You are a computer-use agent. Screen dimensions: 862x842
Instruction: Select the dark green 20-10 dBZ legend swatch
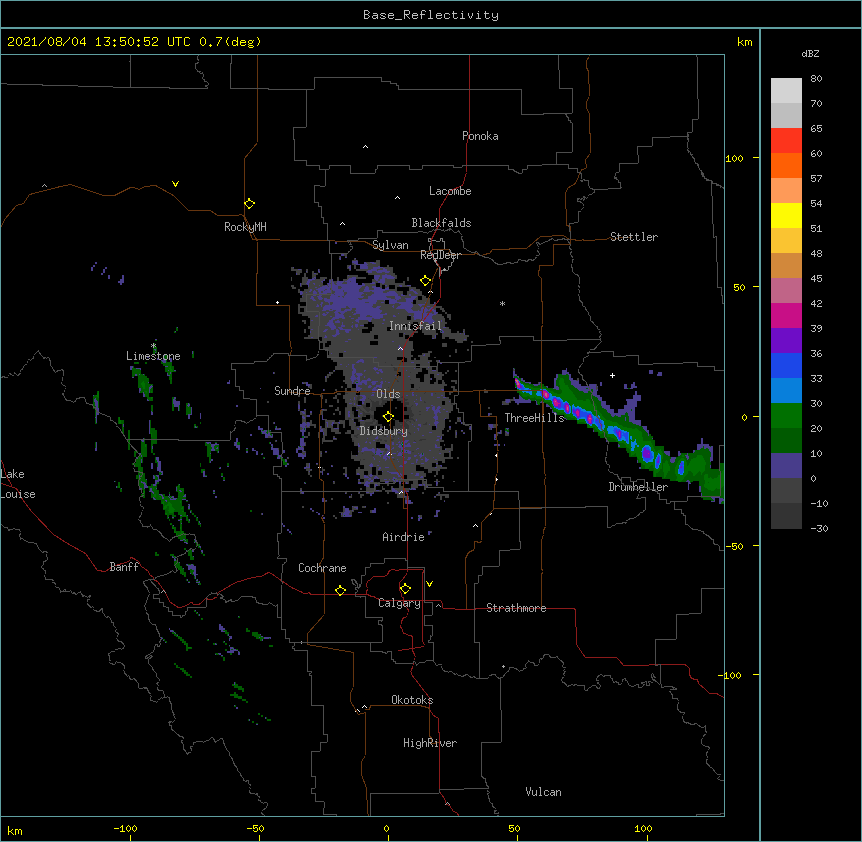coord(786,441)
